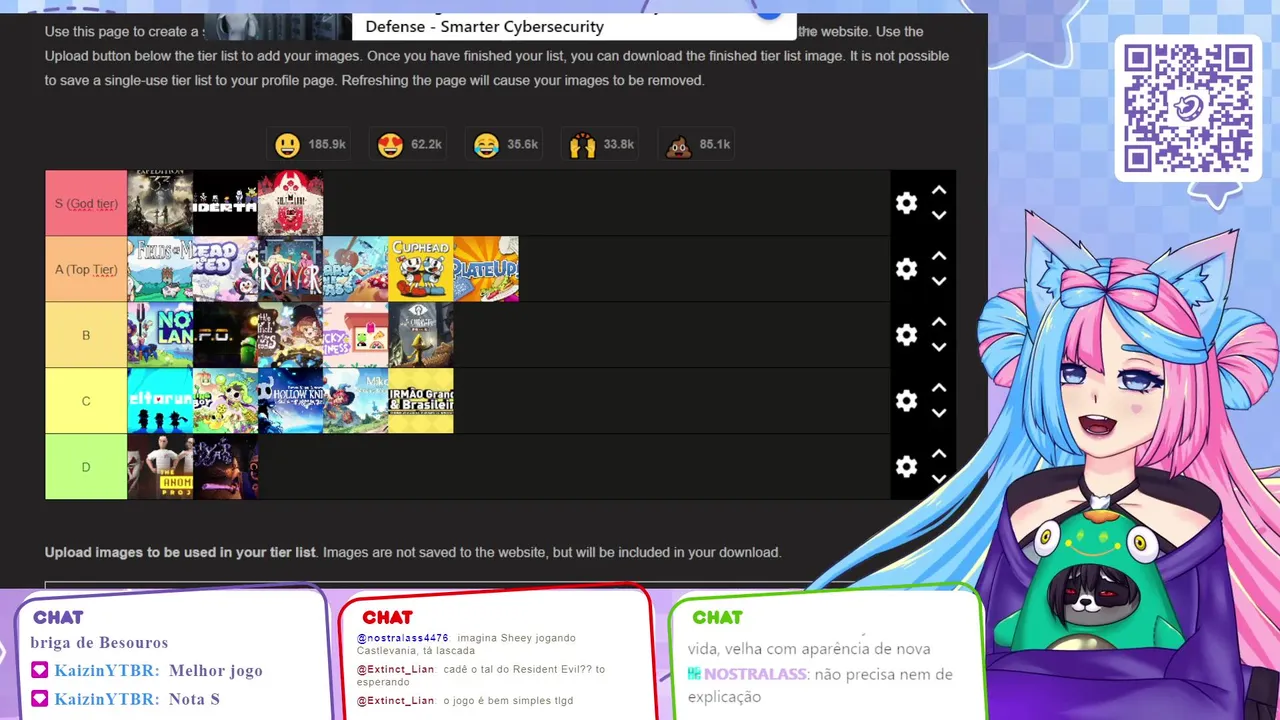Select the S (God tier) label cell
Viewport: 1280px width, 720px height.
(86, 203)
